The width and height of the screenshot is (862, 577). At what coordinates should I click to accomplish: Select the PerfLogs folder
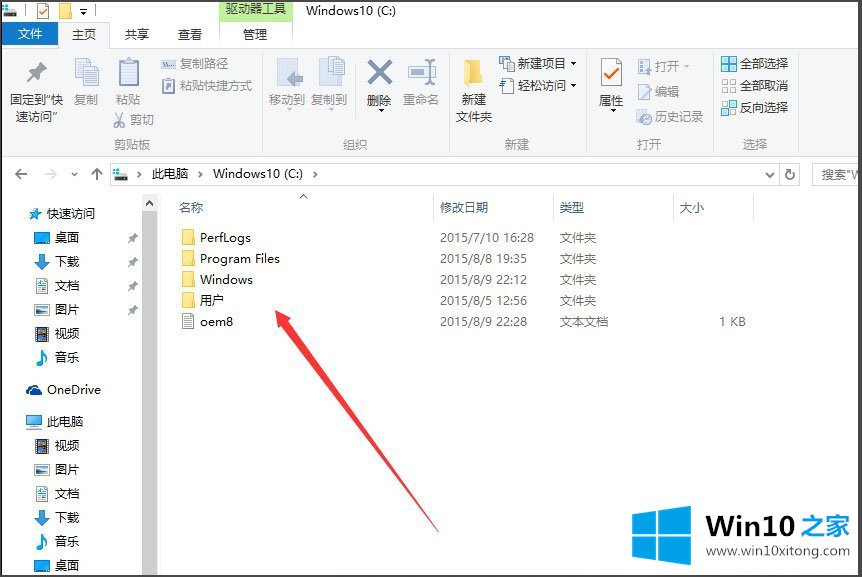pyautogui.click(x=216, y=237)
